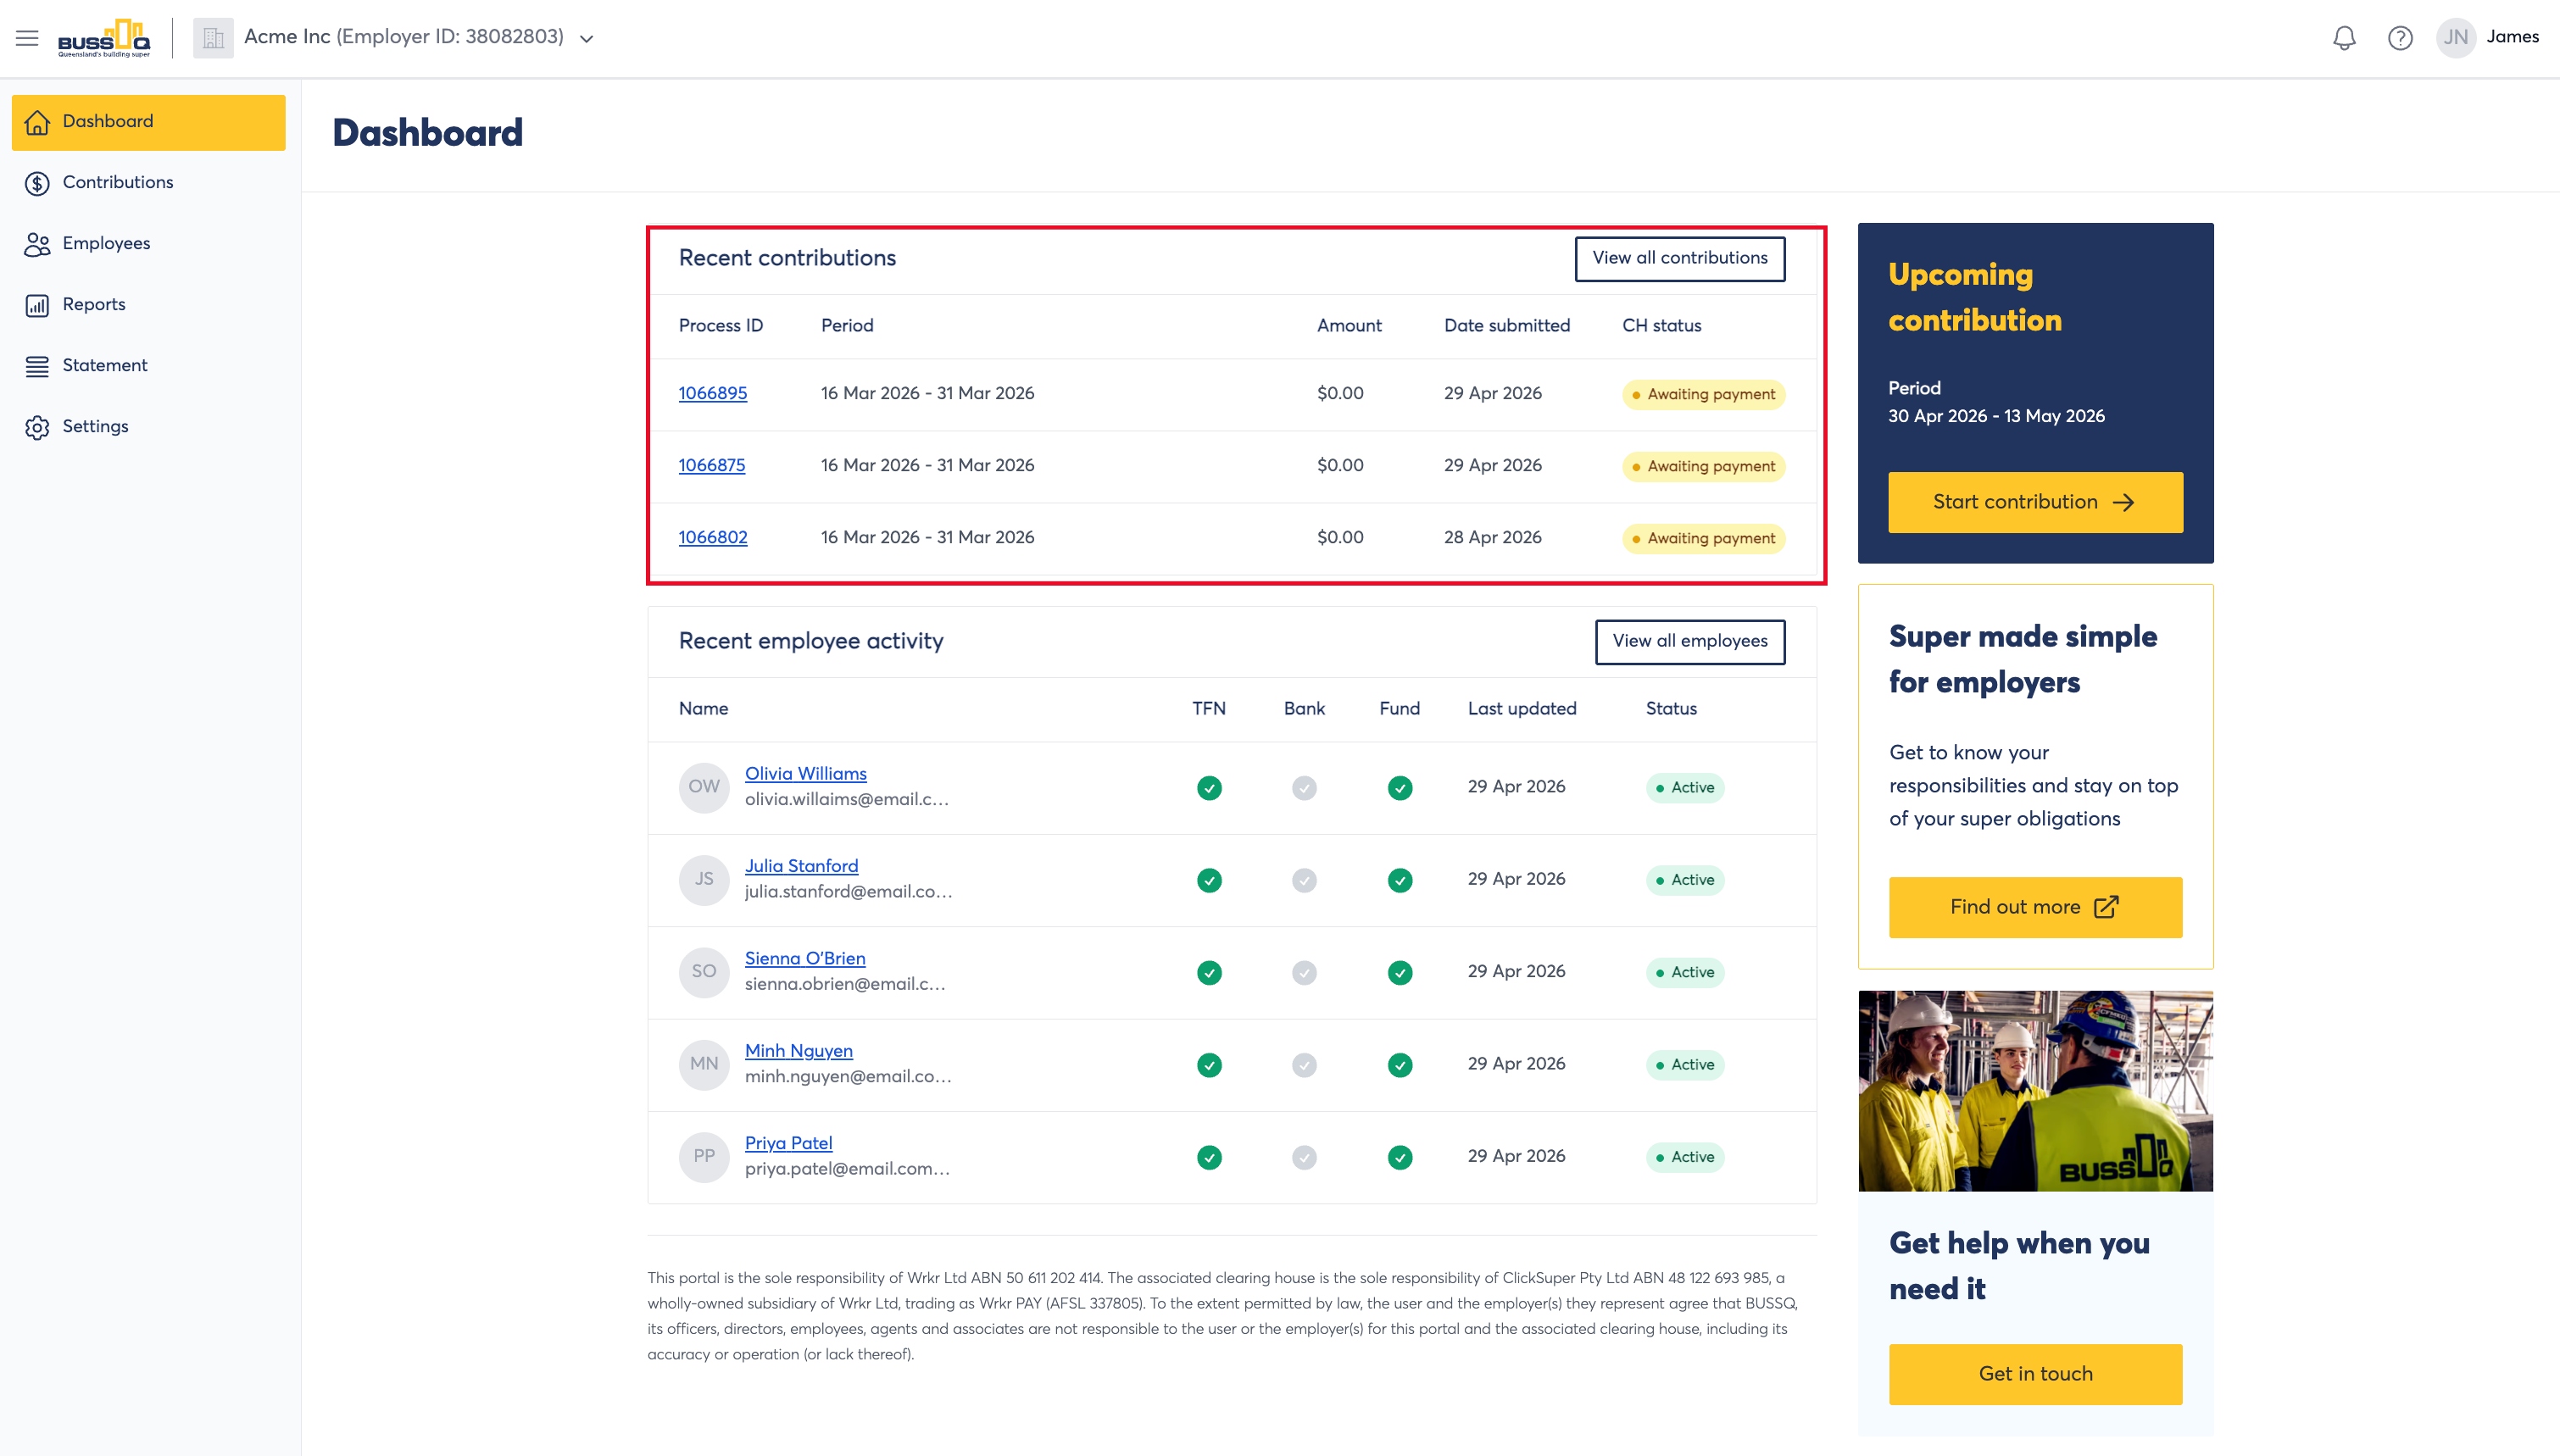Click Awaiting payment status for 1066895
Screen dimensions: 2560x1456
[x=1703, y=395]
